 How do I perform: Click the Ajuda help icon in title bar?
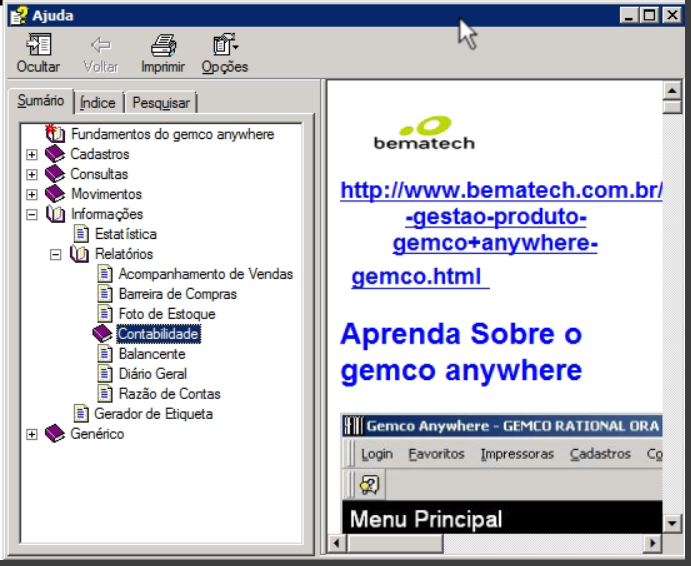pyautogui.click(x=19, y=15)
